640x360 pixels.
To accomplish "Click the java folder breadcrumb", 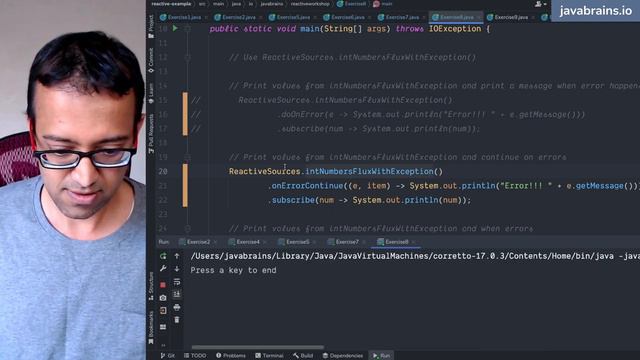I will click(236, 4).
